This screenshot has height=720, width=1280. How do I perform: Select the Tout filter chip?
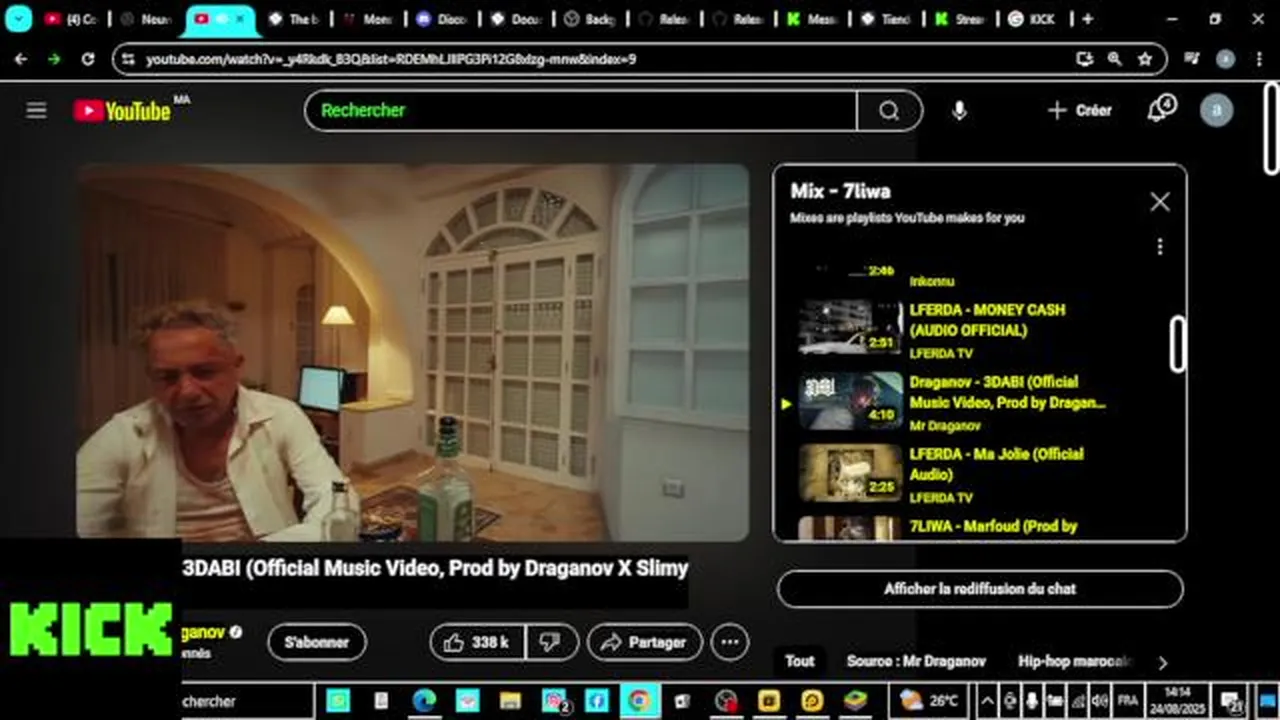pyautogui.click(x=799, y=661)
